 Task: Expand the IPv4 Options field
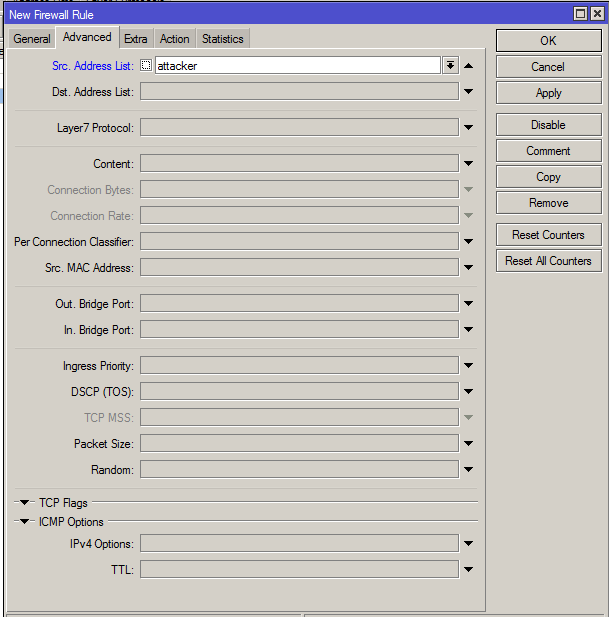point(468,543)
